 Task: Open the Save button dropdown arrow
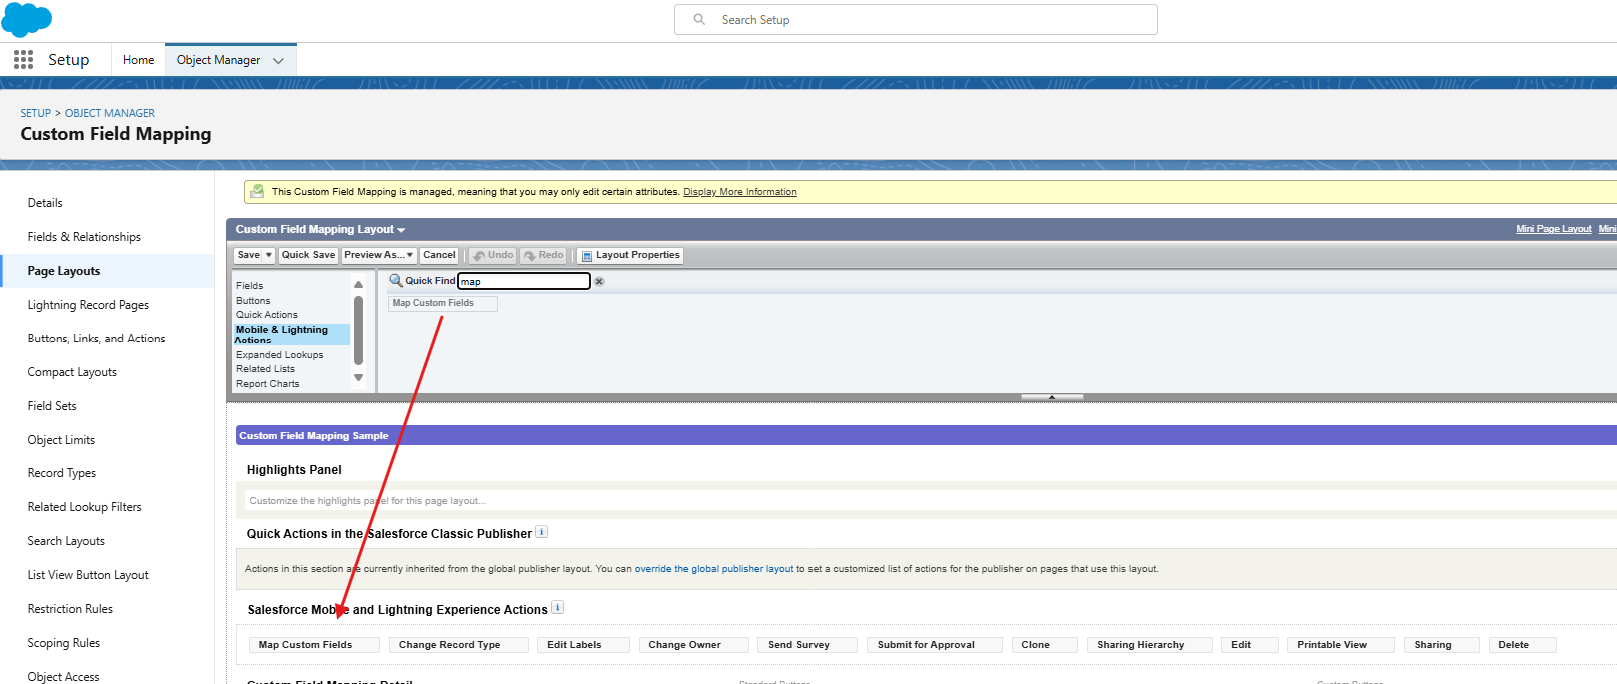tap(268, 255)
